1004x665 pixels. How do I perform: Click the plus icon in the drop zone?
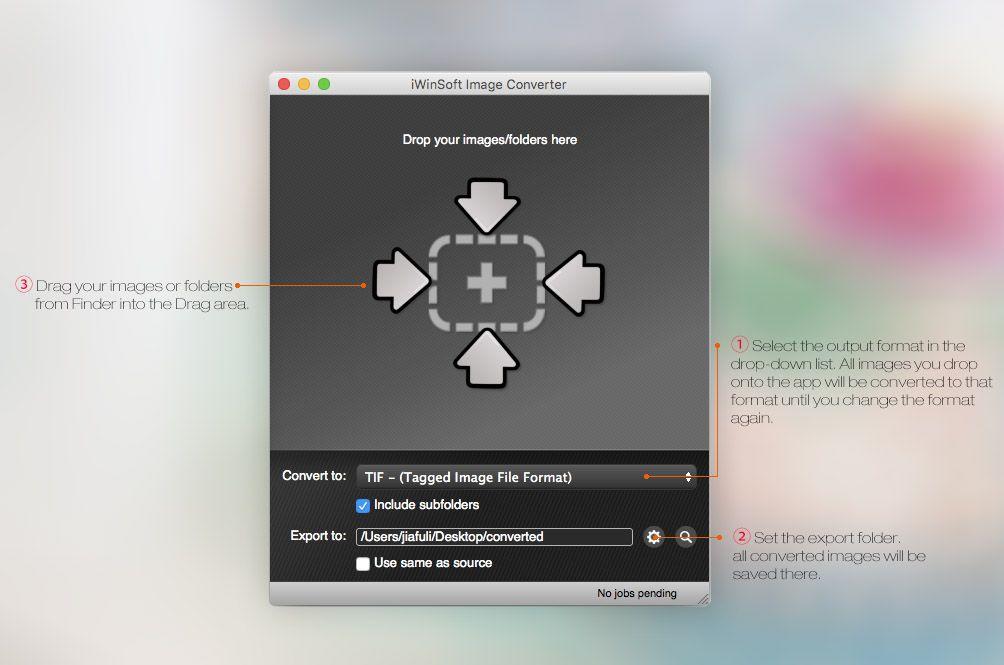487,284
